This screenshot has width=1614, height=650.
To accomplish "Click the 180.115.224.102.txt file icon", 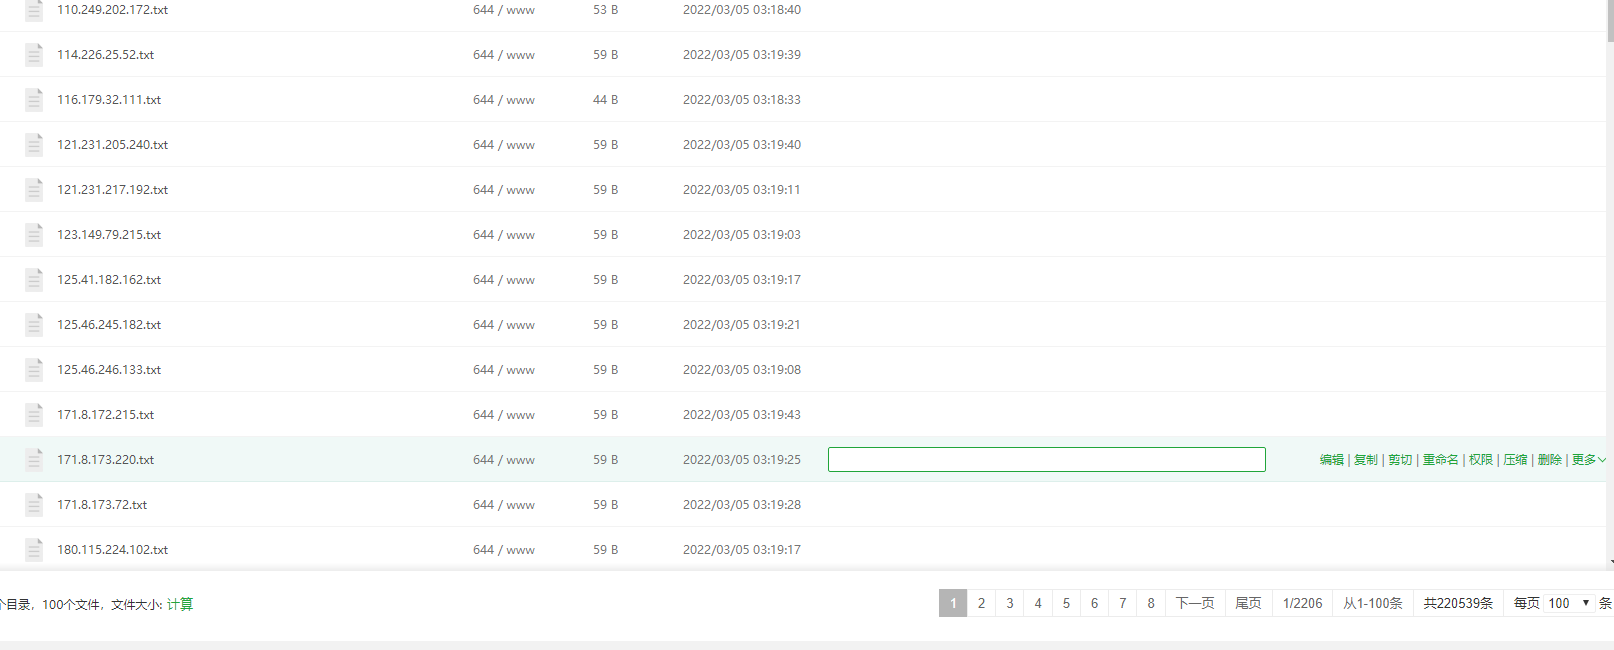I will (34, 550).
